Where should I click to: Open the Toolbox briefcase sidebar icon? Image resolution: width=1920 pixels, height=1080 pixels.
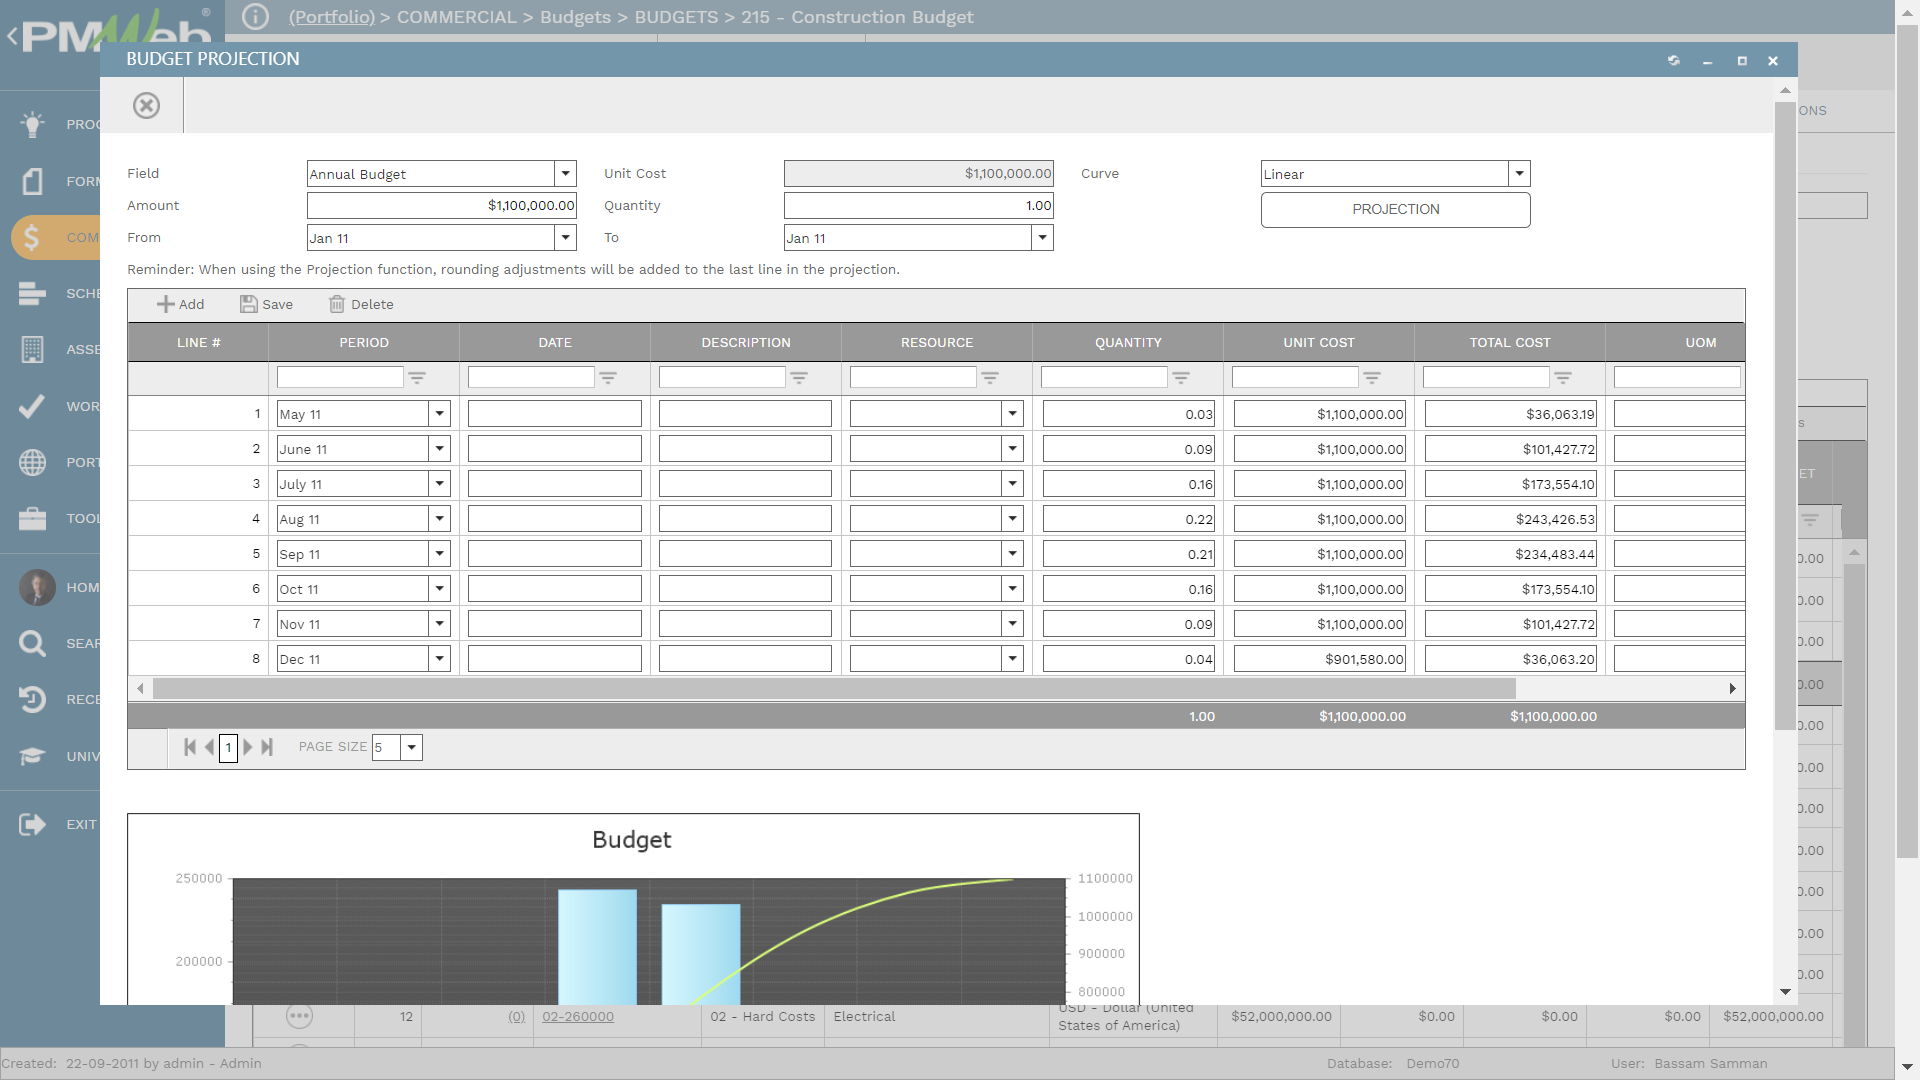32,518
